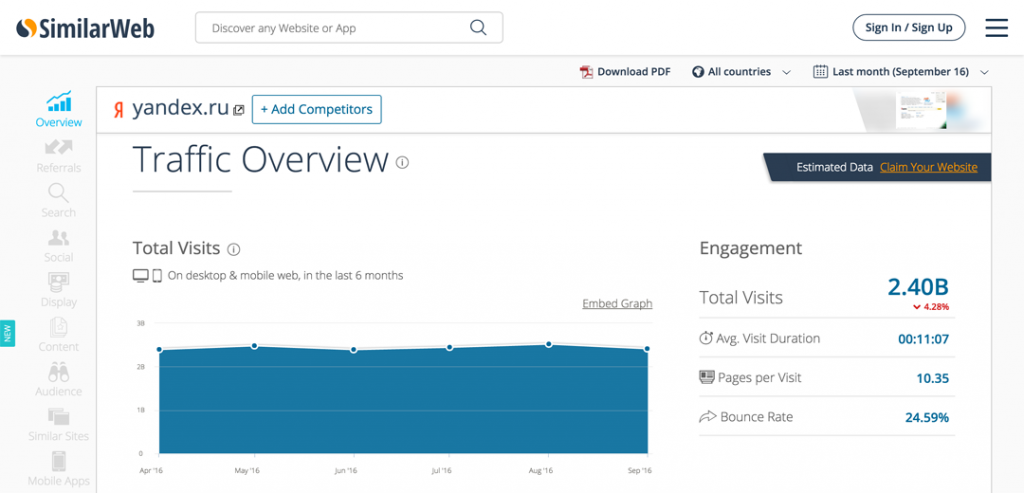Click the Jun '16 data point
Image resolution: width=1024 pixels, height=493 pixels.
353,350
